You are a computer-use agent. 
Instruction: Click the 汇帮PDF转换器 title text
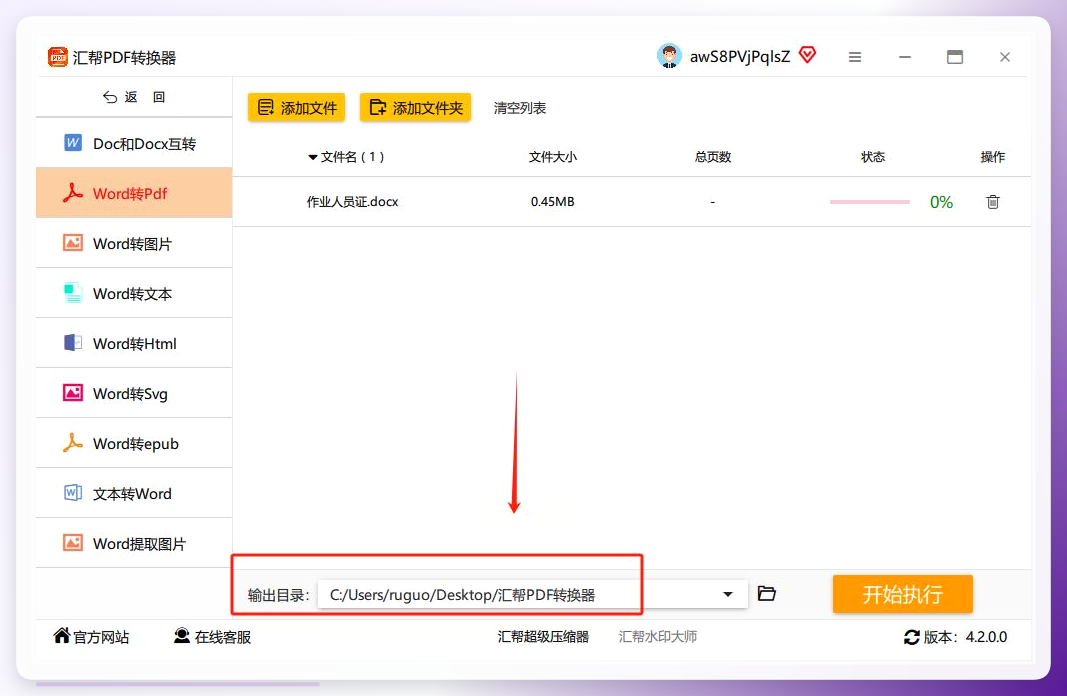click(x=125, y=58)
